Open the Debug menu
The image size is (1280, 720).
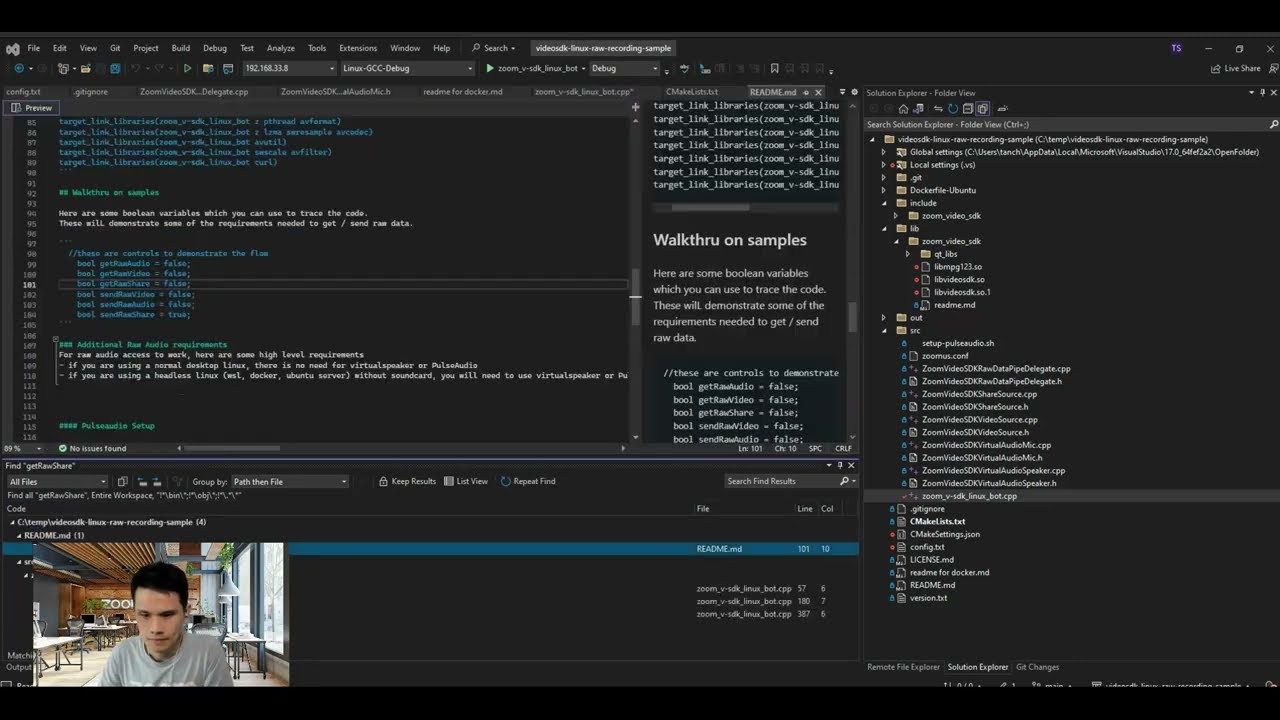coord(214,48)
